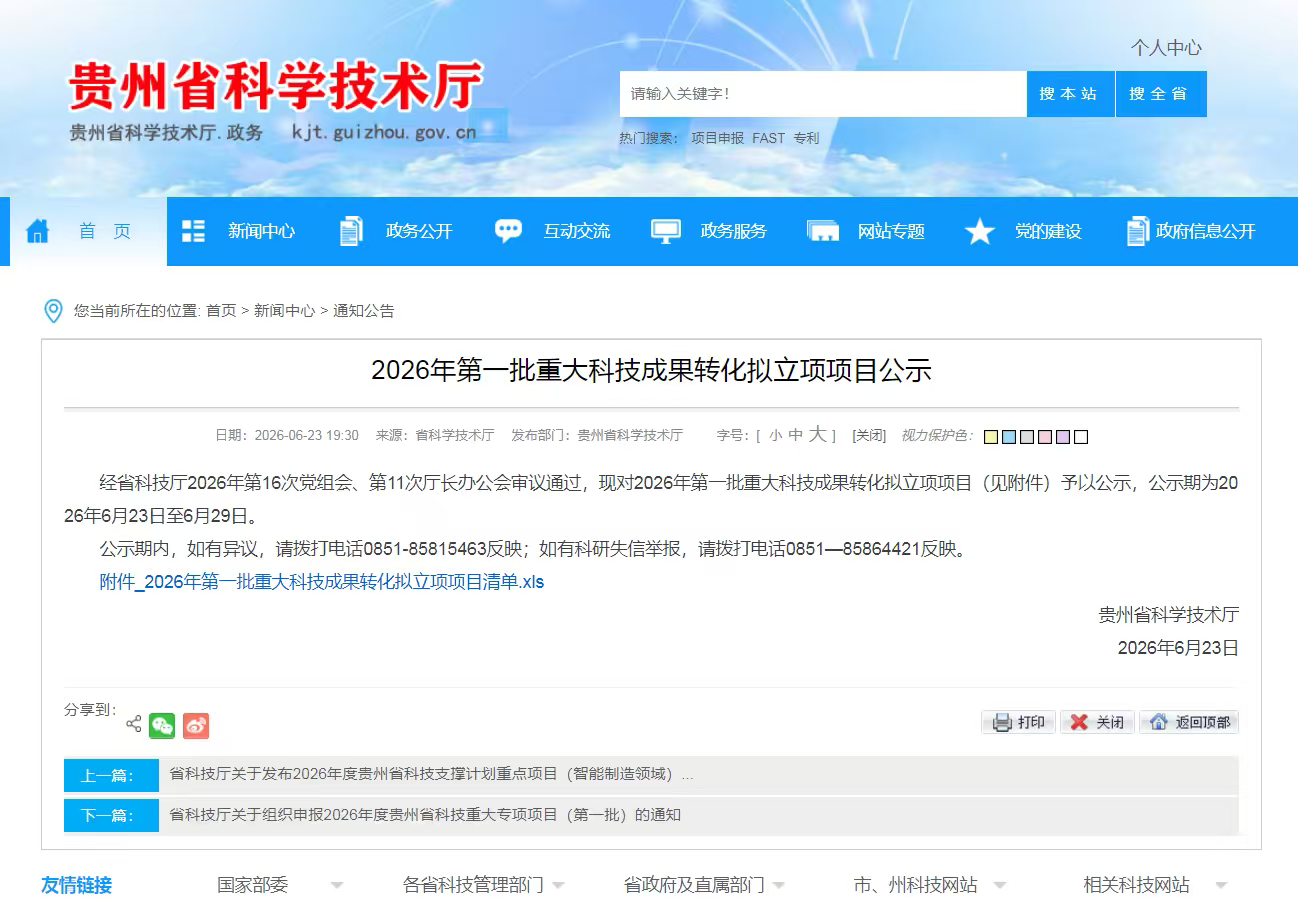Click hot search term FAST
This screenshot has height=901, width=1298.
click(x=769, y=138)
